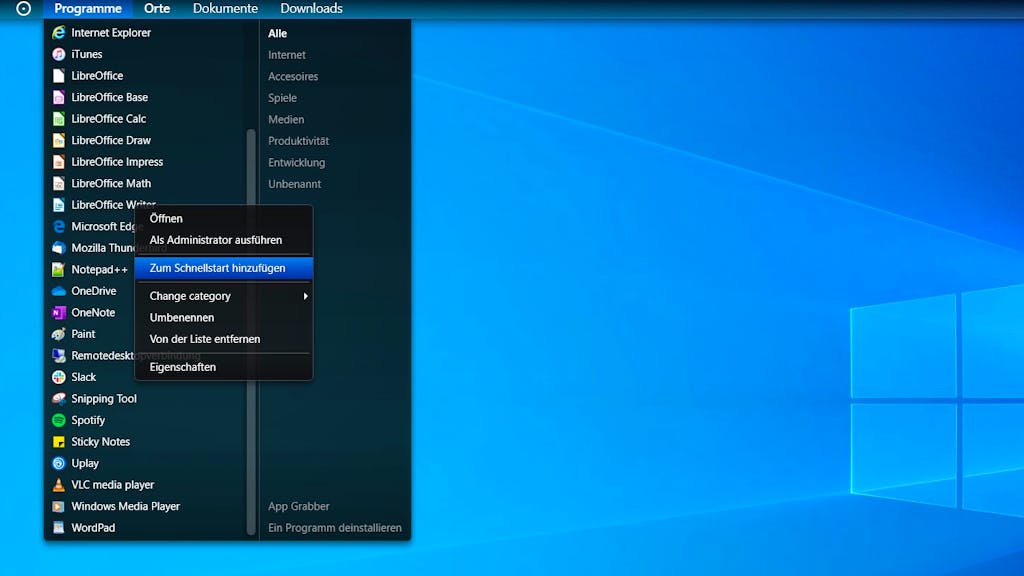This screenshot has width=1024, height=576.
Task: Open the Dokumente tab
Action: pos(225,8)
